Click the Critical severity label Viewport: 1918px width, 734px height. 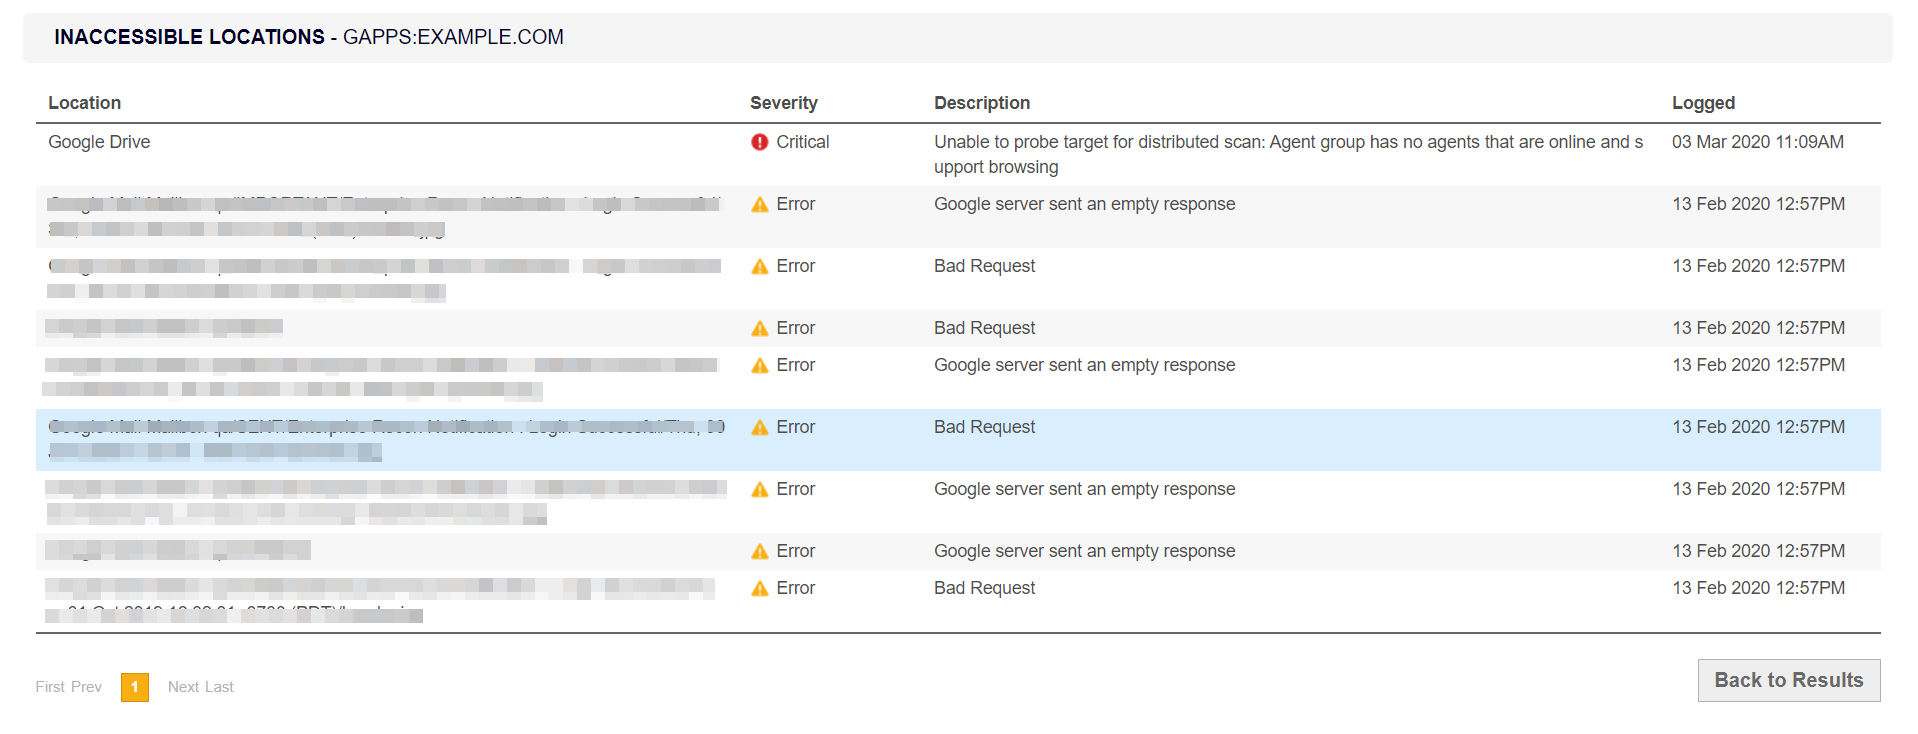pyautogui.click(x=803, y=142)
